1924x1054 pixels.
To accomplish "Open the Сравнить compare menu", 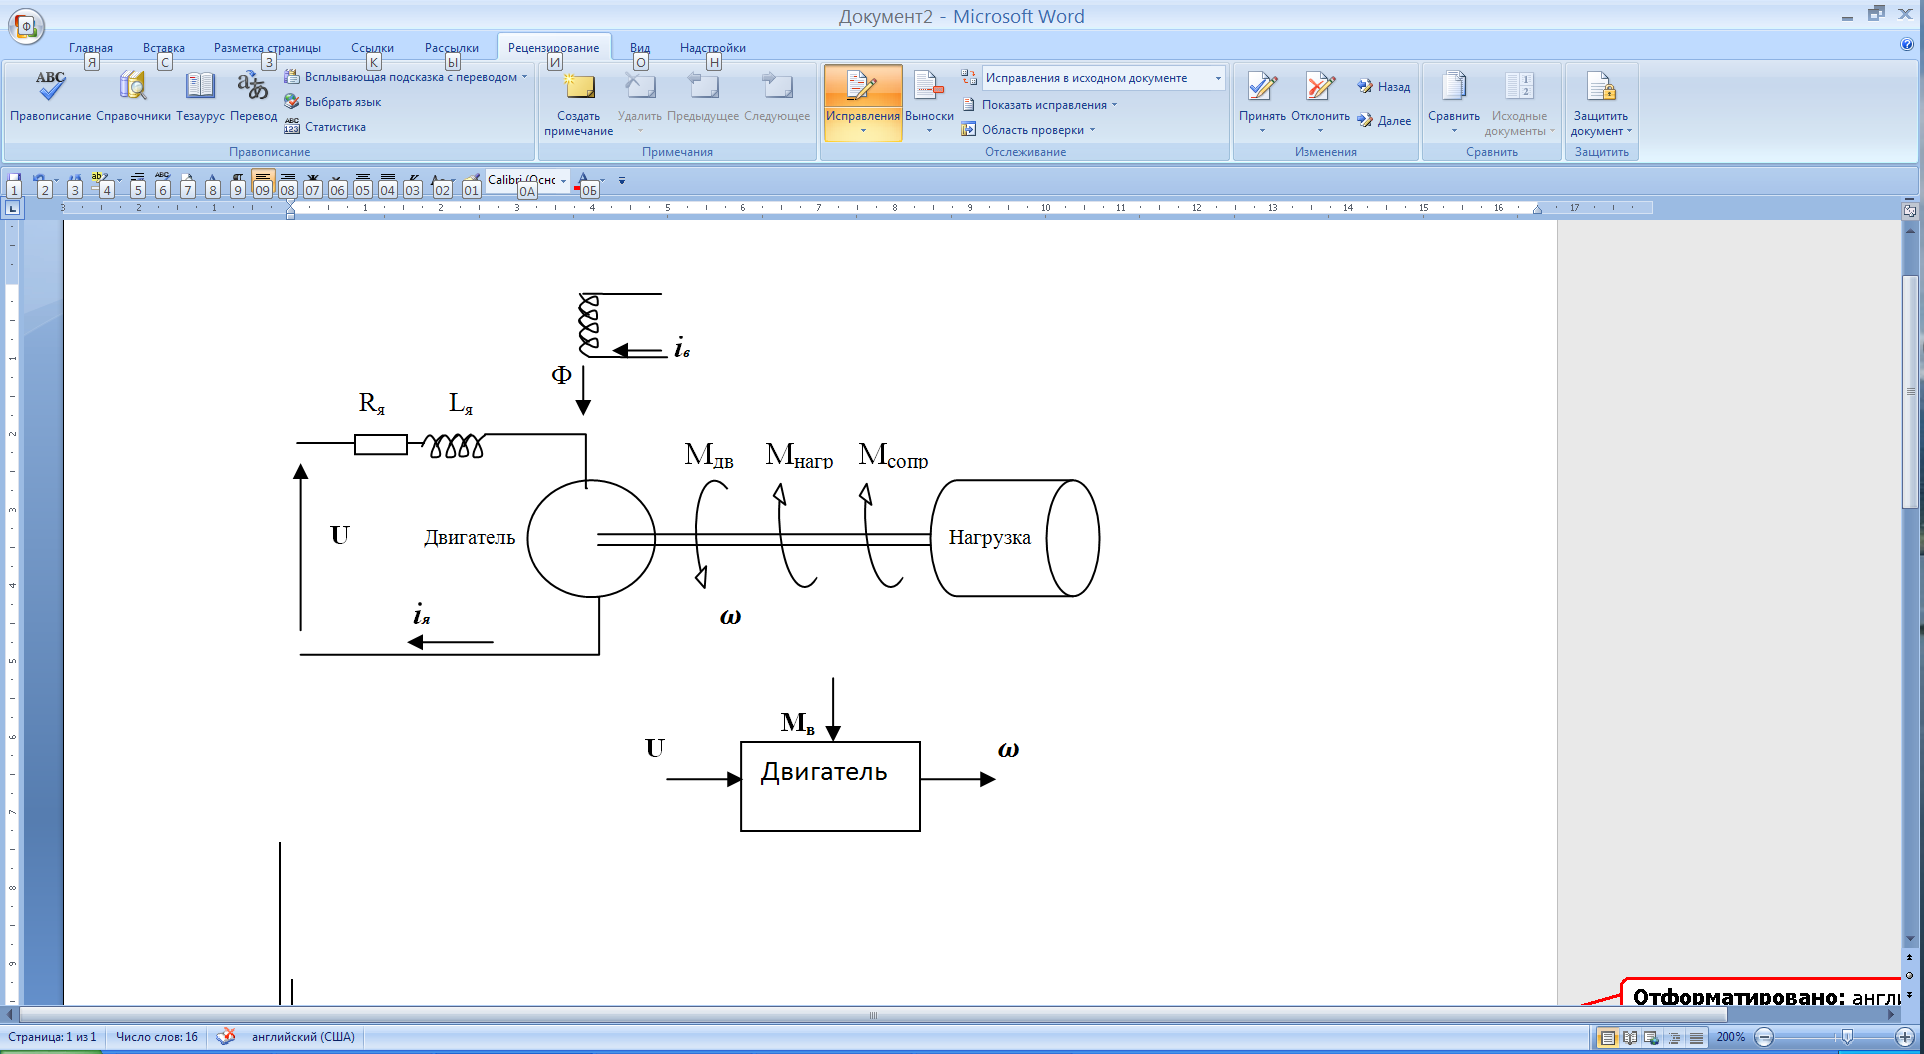I will tap(1453, 102).
